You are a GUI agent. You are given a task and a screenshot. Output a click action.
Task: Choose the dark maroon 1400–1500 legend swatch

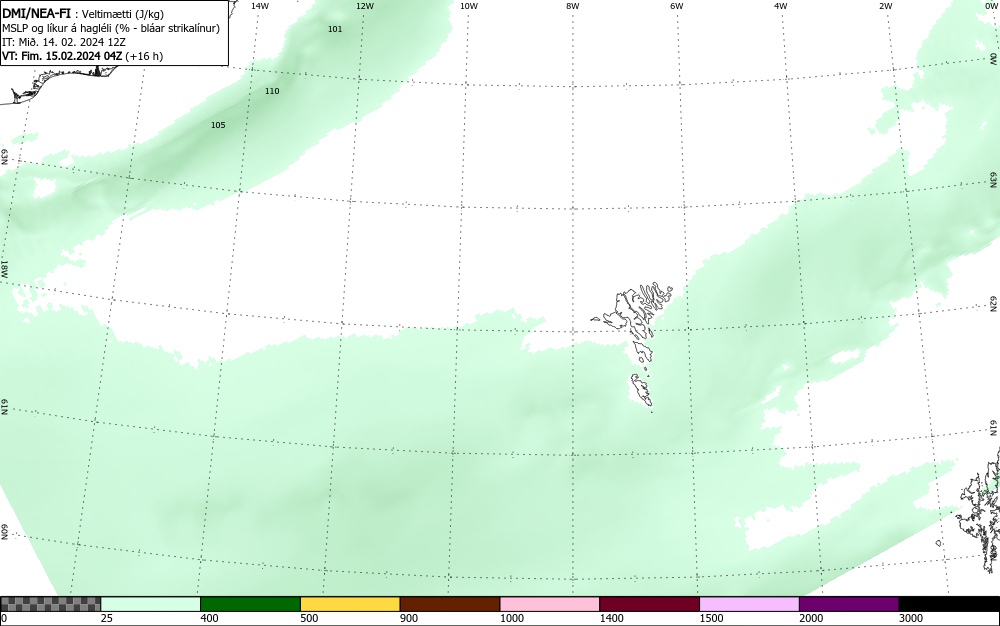[649, 604]
